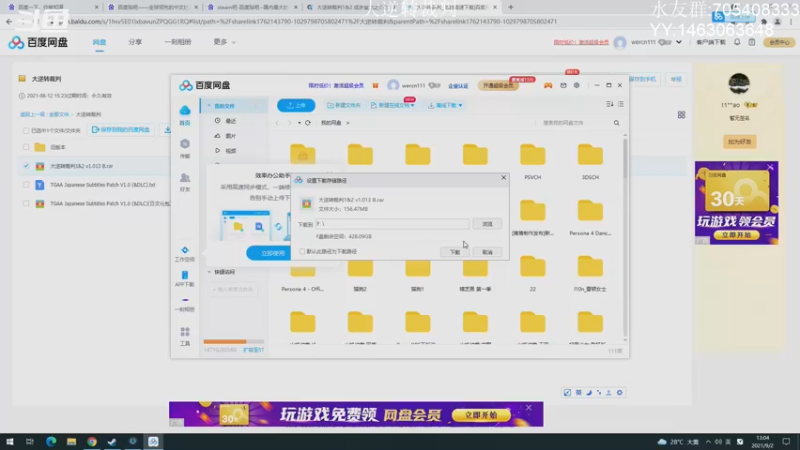
Task: Click the download path input field
Action: [x=392, y=224]
